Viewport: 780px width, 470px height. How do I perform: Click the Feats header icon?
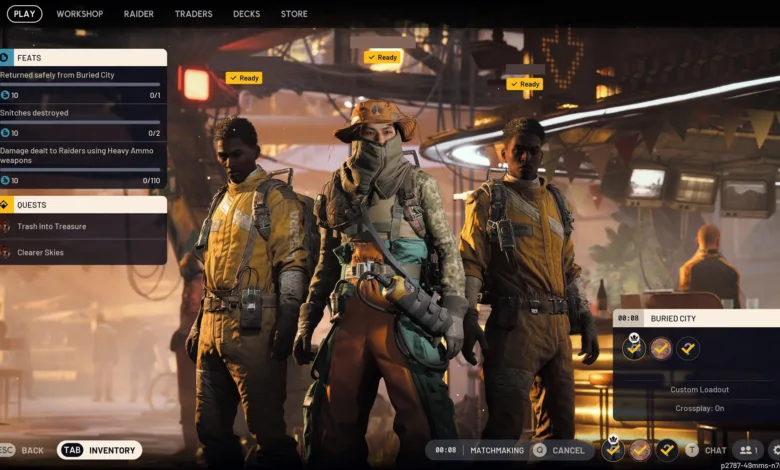(x=5, y=58)
